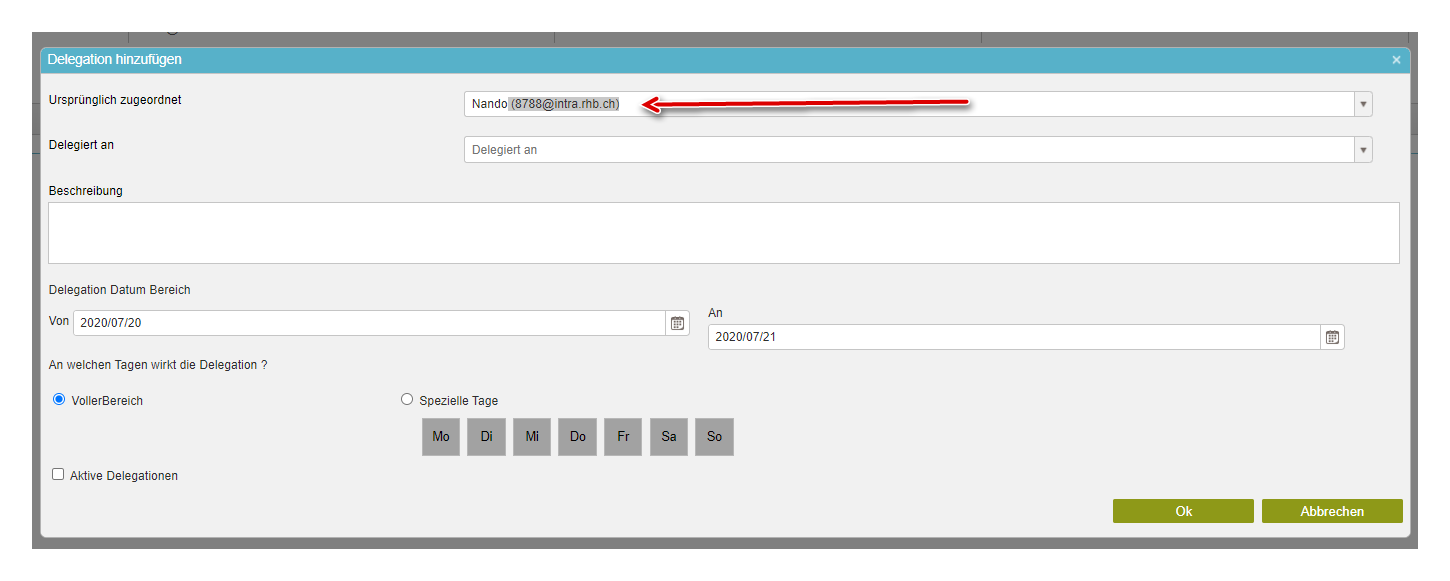Click into the Beschreibung text area

(x=723, y=233)
